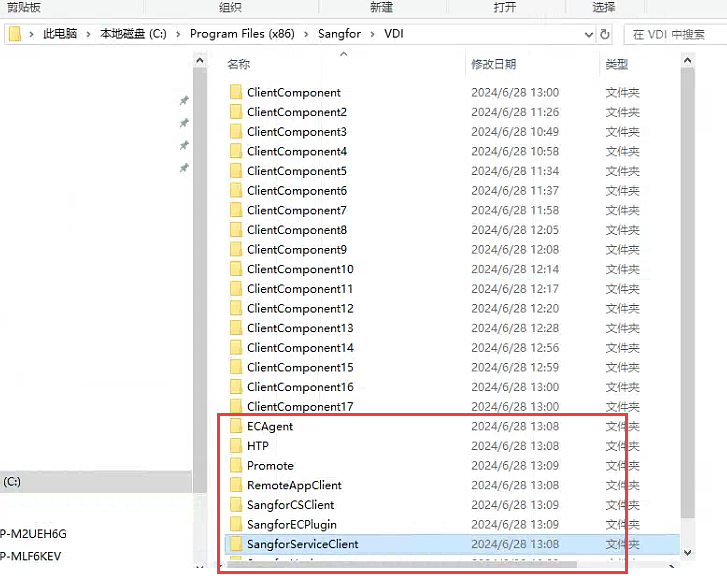The image size is (727, 578).
Task: Click the Promote folder icon
Action: [x=236, y=465]
